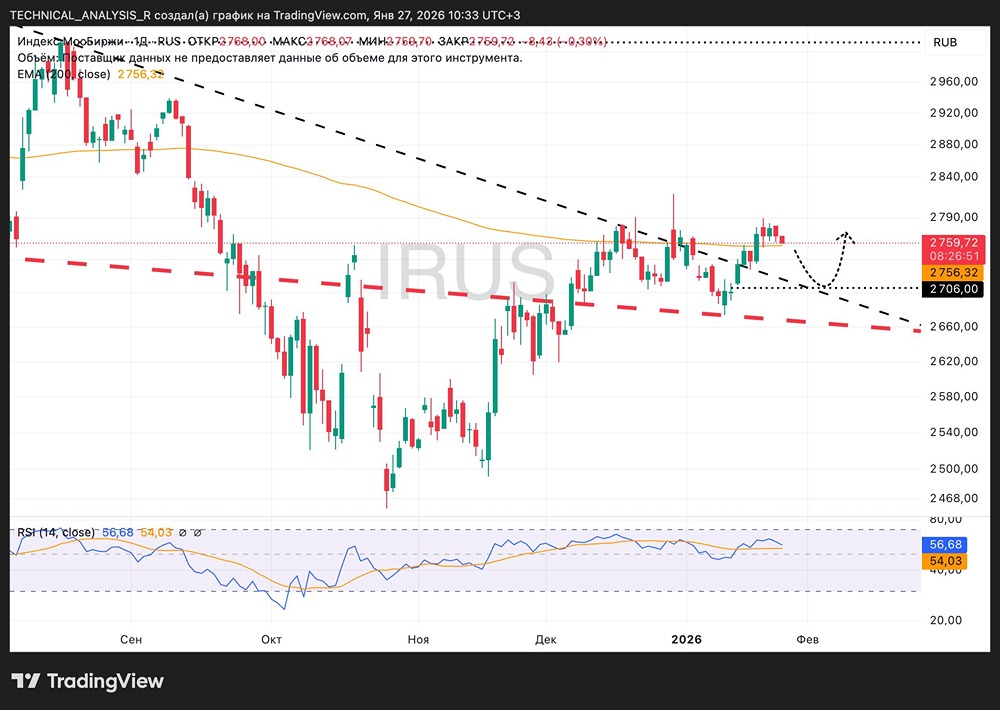Screen dimensions: 1000x710
Task: Click the МИН 2759,70 low value in legend
Action: (395, 41)
